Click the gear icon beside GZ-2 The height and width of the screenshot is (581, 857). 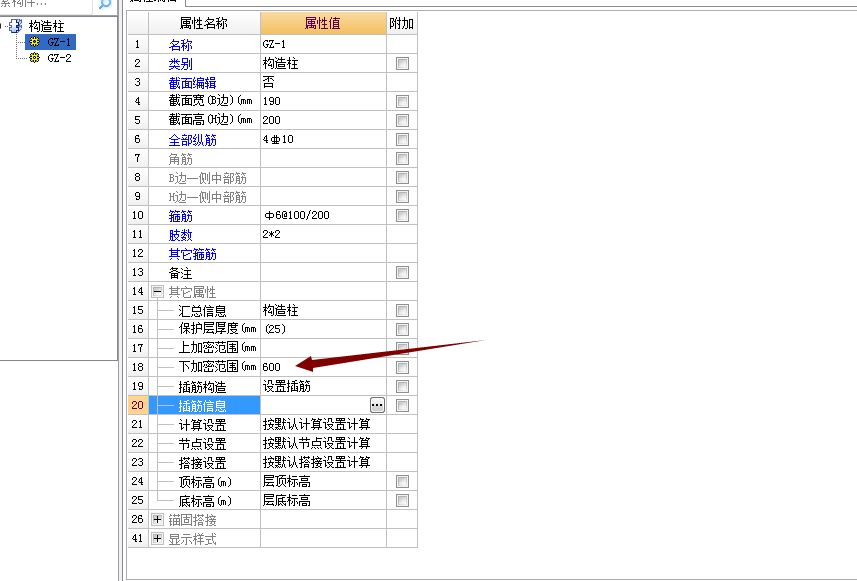pyautogui.click(x=34, y=58)
